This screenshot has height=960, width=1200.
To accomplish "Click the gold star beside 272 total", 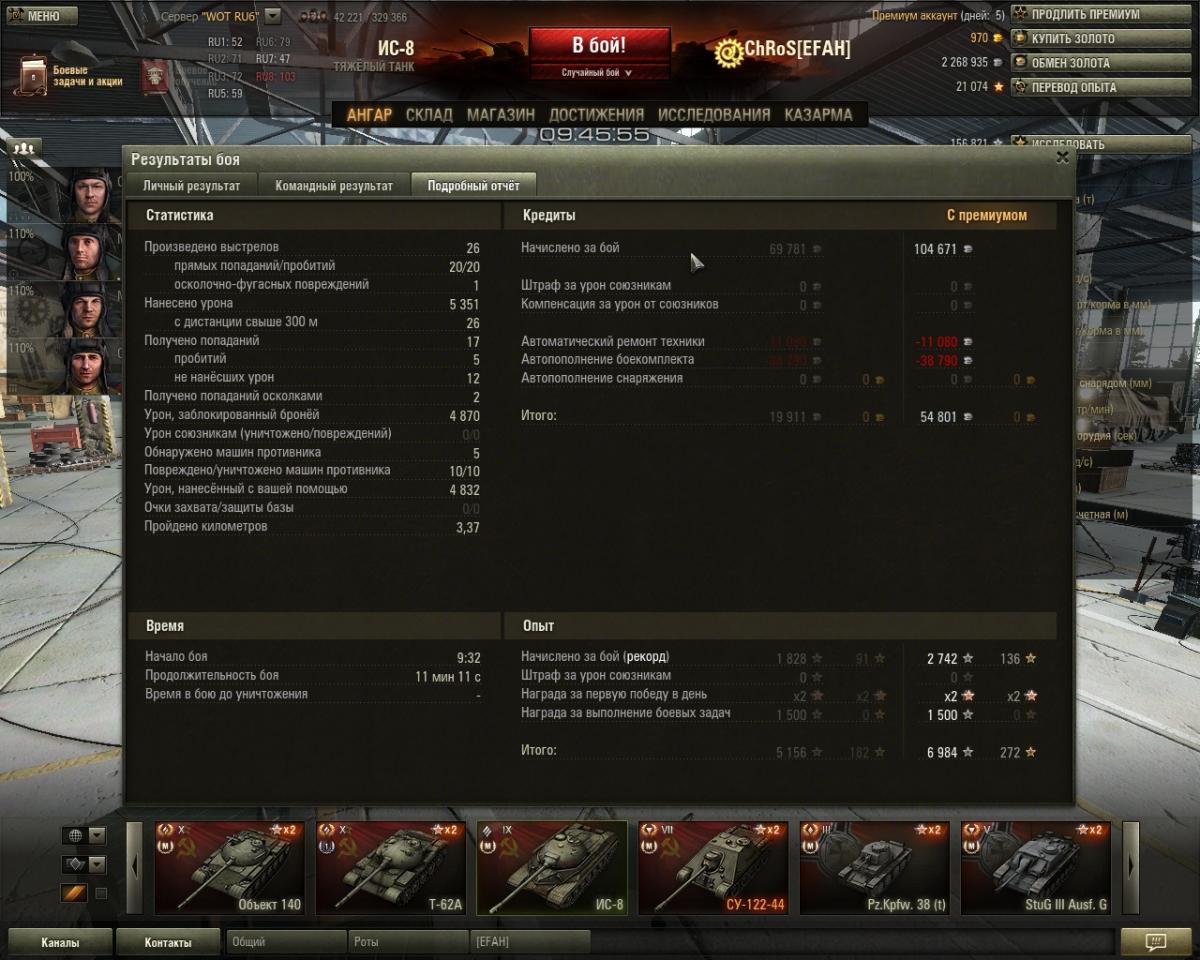I will coord(1030,752).
